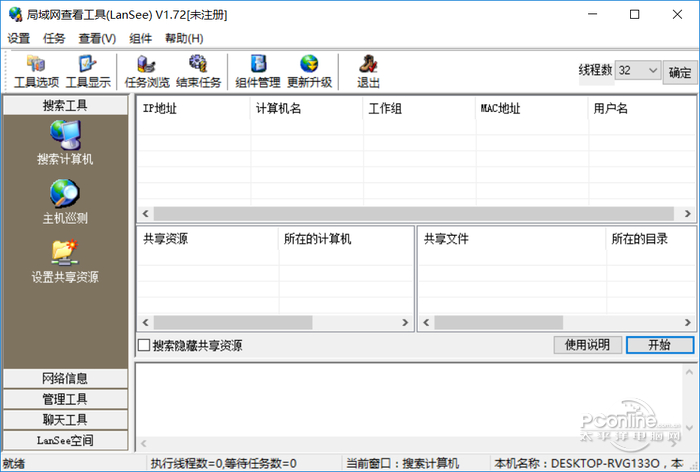
Task: Open 设置共享资源 sidebar tool
Action: click(65, 261)
